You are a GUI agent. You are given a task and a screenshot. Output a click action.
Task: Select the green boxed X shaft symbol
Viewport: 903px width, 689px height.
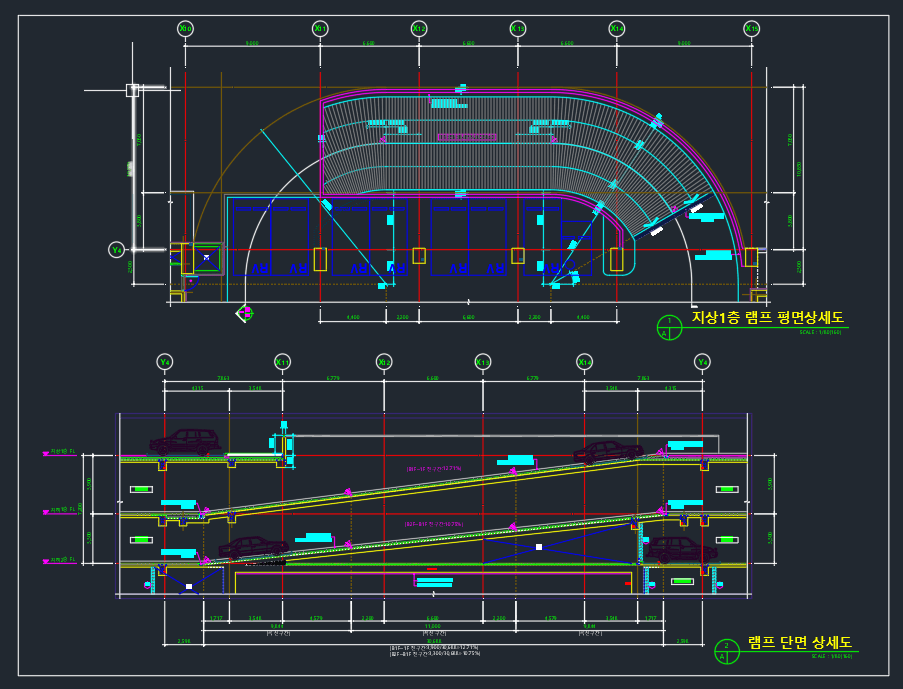pos(206,258)
